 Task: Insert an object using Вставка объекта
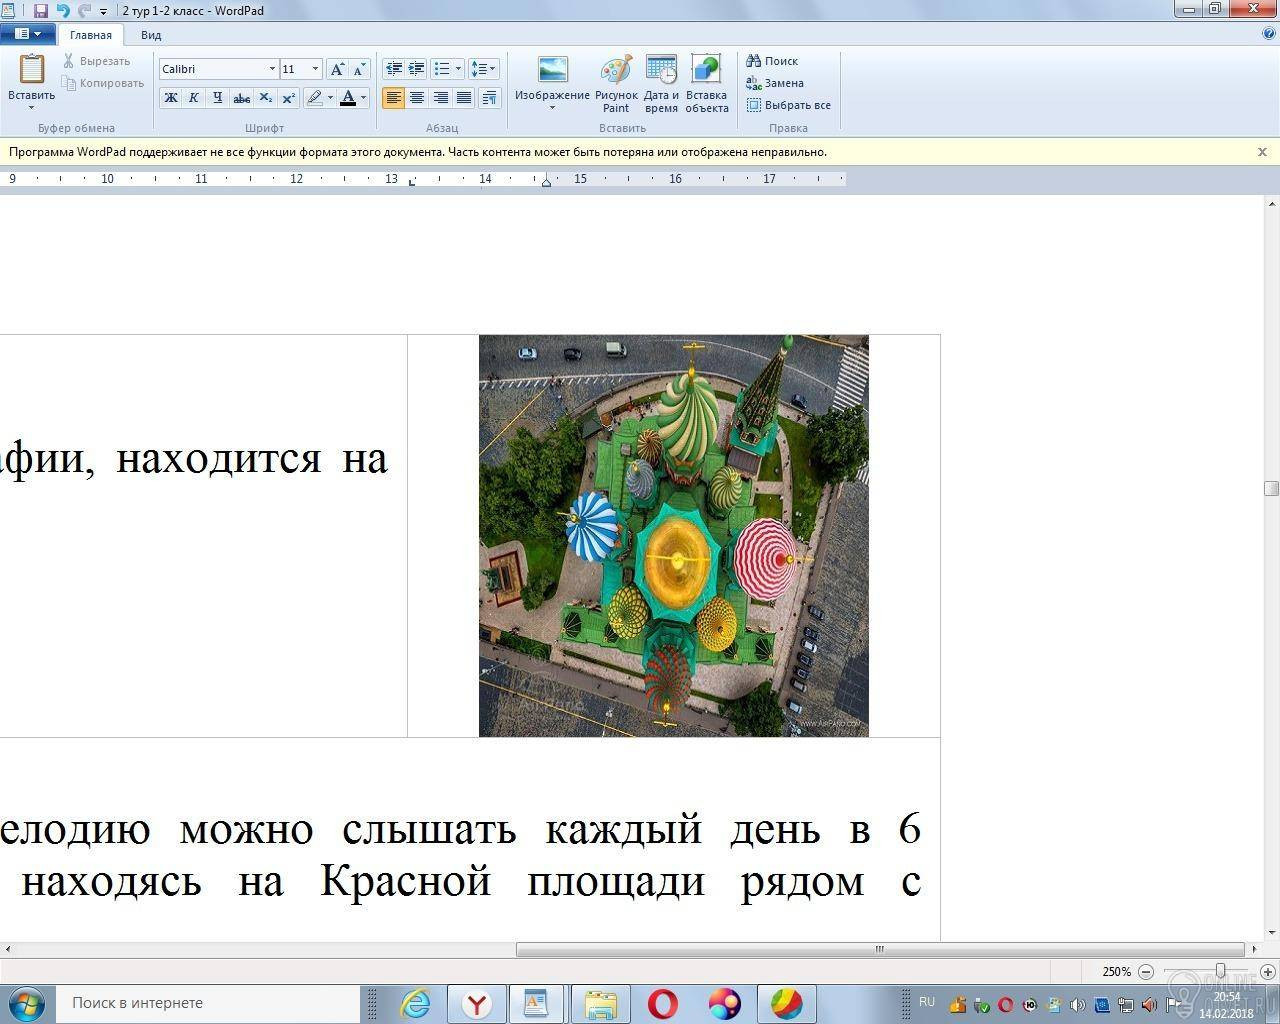(x=706, y=84)
